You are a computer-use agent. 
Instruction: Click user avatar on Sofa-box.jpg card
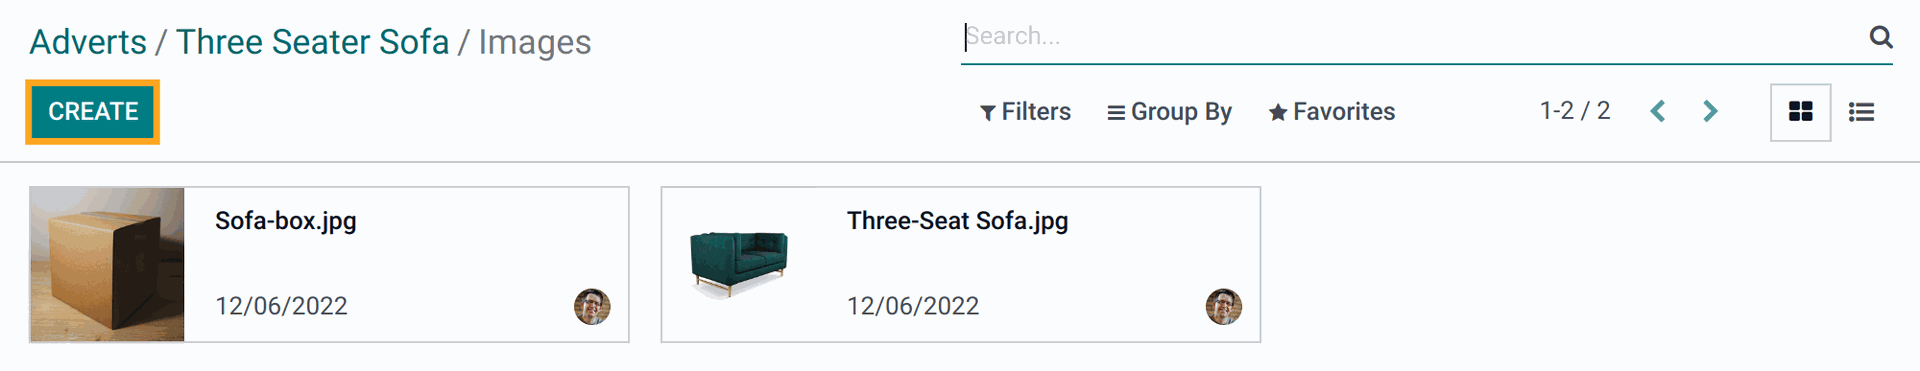click(592, 307)
